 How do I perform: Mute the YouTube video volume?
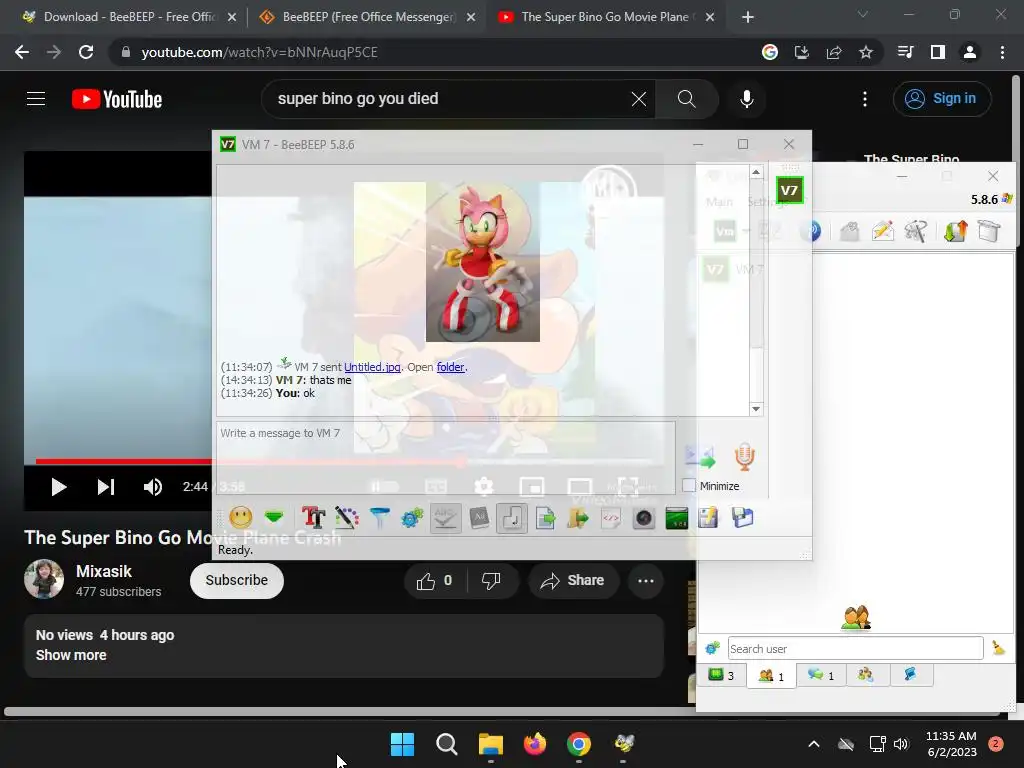pyautogui.click(x=153, y=487)
